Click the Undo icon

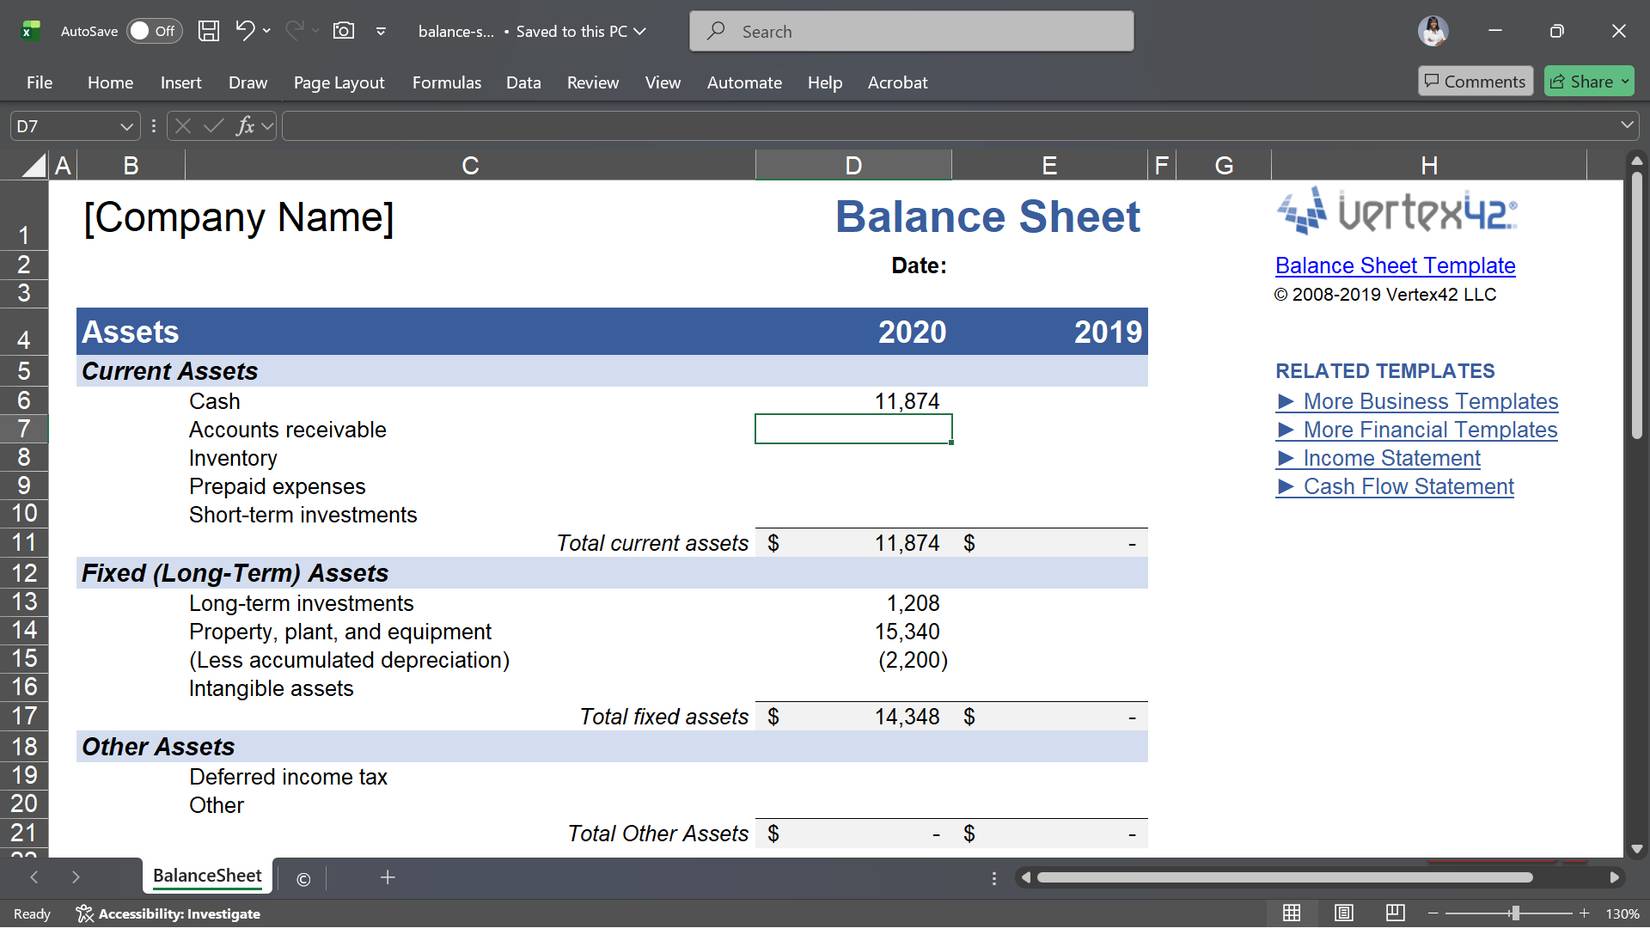(245, 30)
